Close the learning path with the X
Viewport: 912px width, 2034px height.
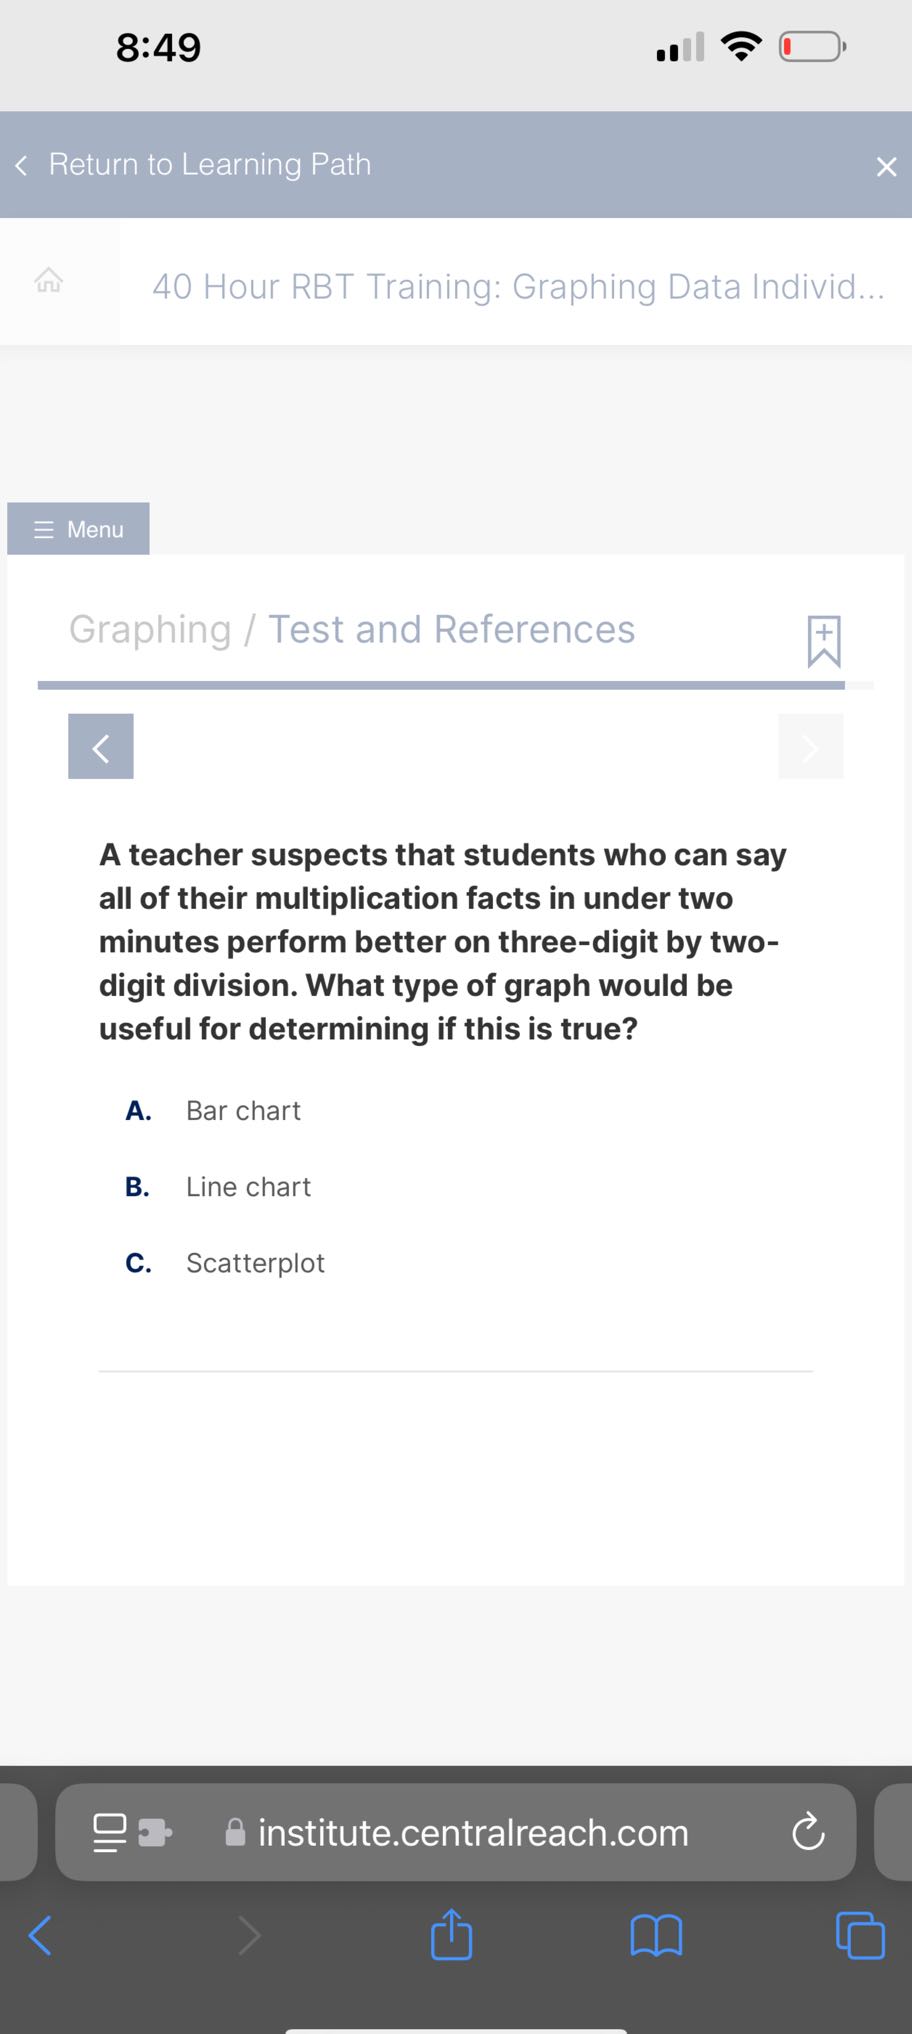[886, 166]
